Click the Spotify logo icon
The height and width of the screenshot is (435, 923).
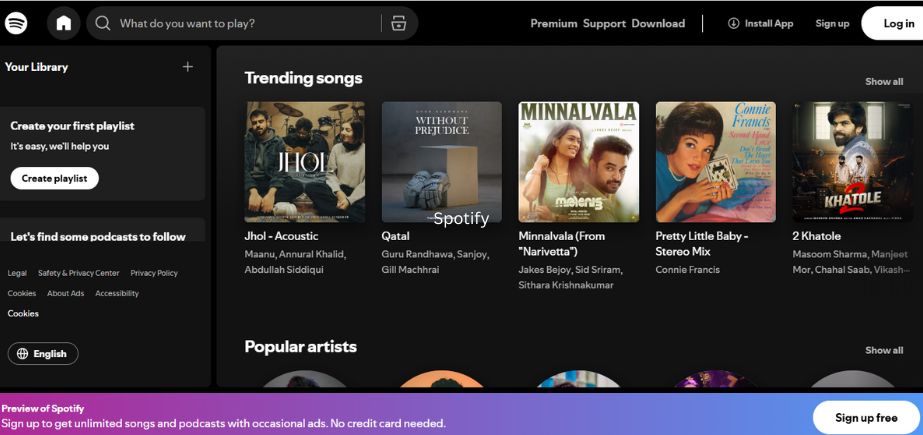(16, 24)
